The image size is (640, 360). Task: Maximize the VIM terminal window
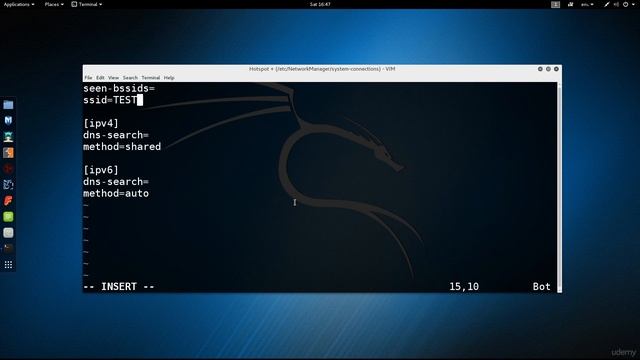548,69
